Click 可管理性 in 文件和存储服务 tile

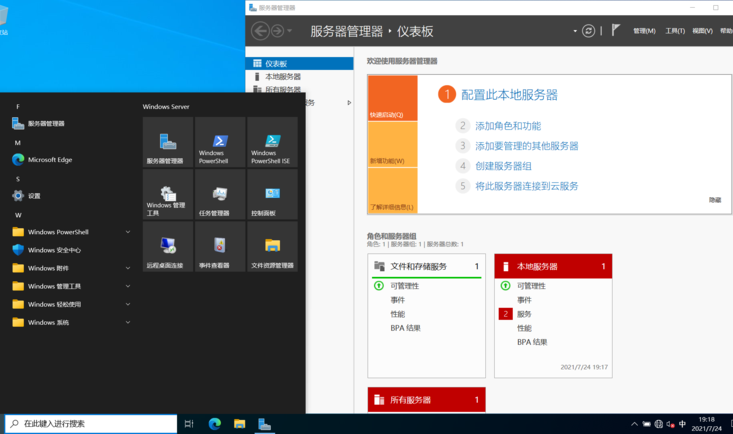404,286
